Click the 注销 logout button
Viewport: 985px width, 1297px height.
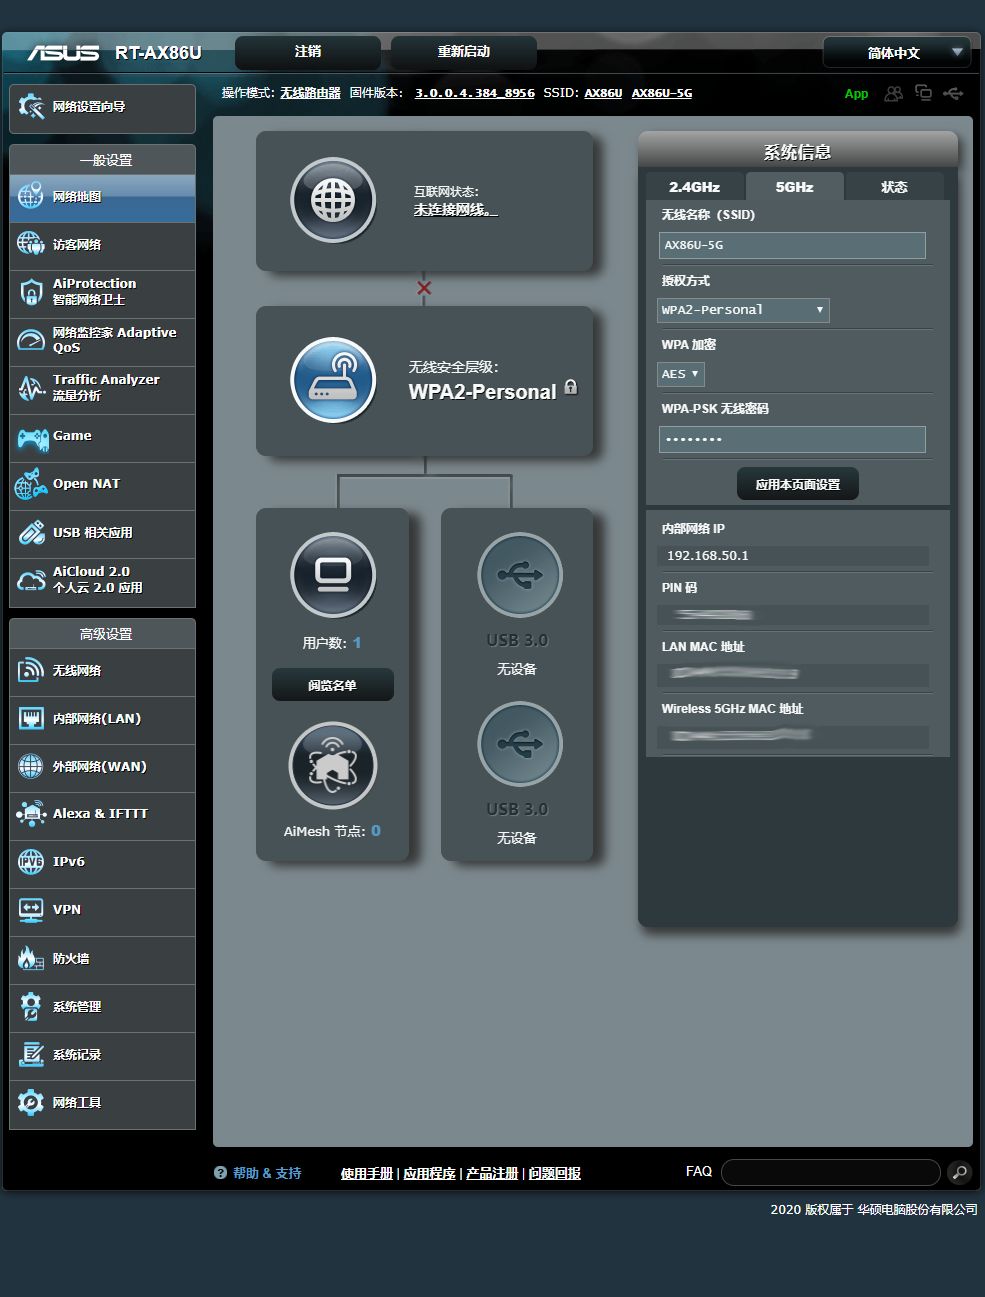[308, 52]
